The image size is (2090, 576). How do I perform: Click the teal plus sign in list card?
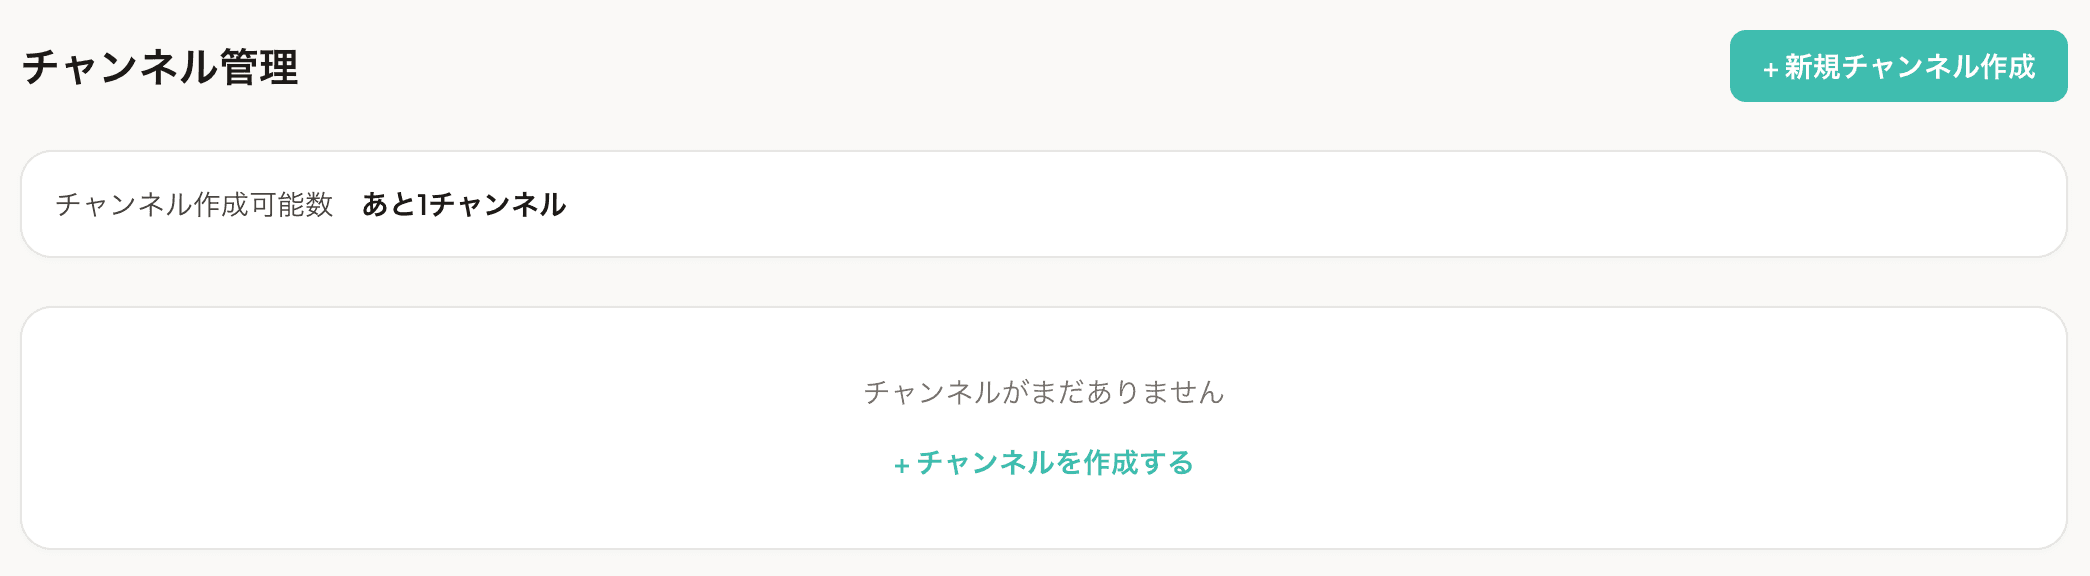point(901,465)
